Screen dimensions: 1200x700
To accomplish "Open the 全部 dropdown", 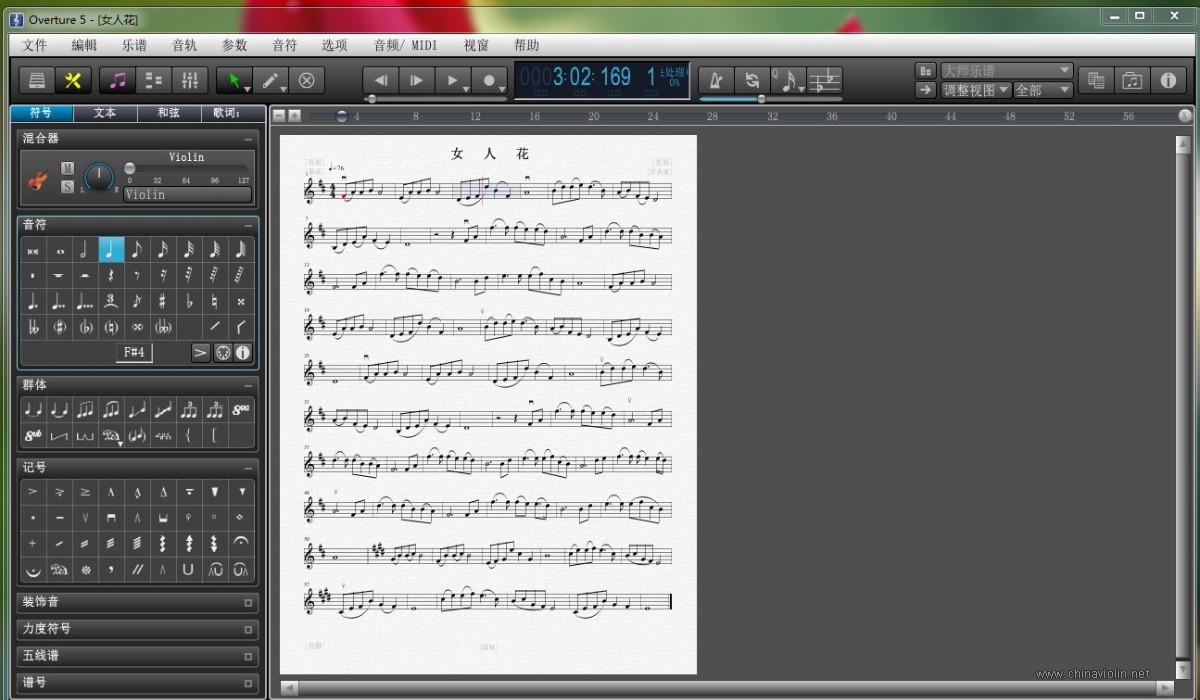I will 1043,90.
